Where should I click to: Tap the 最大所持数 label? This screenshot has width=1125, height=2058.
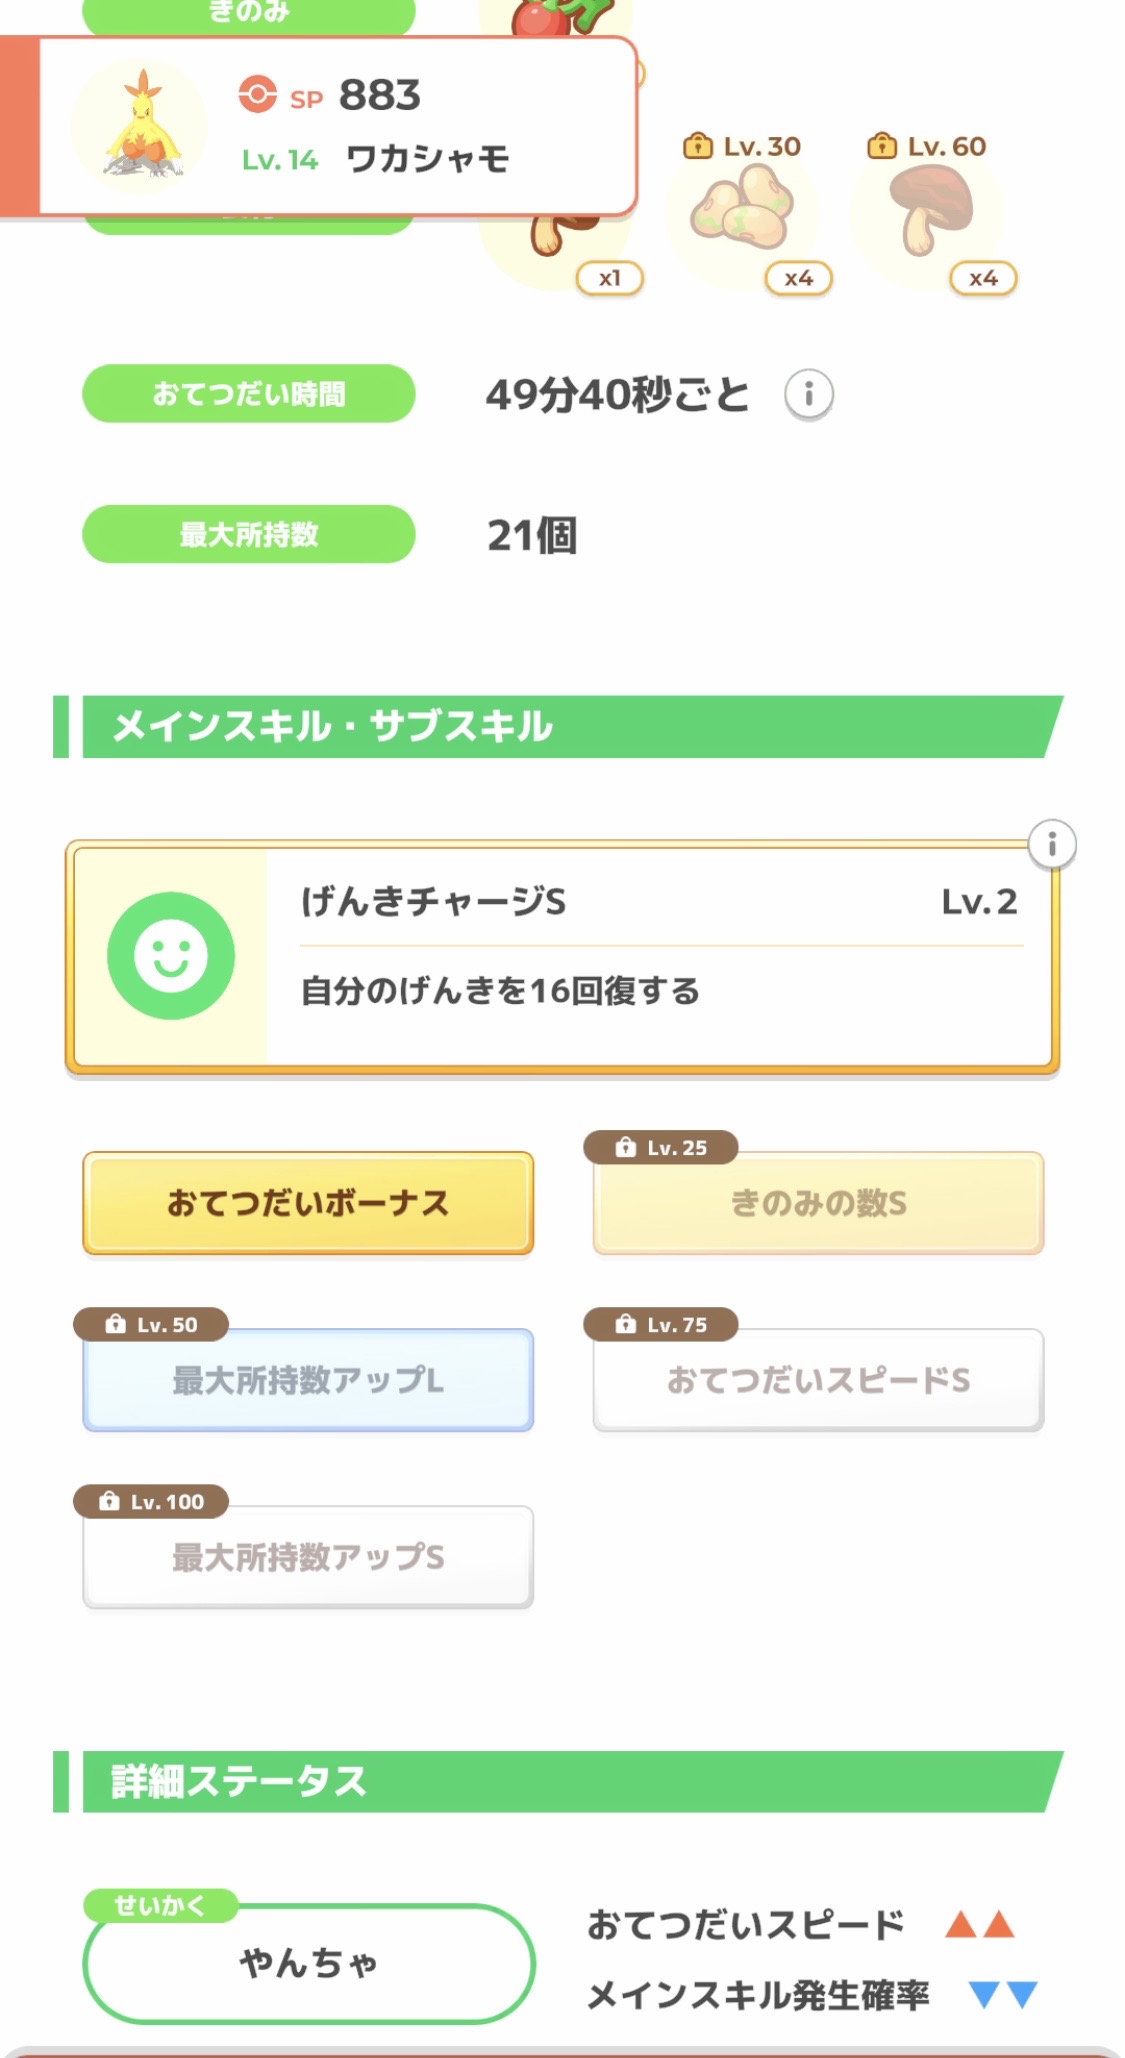(x=248, y=535)
